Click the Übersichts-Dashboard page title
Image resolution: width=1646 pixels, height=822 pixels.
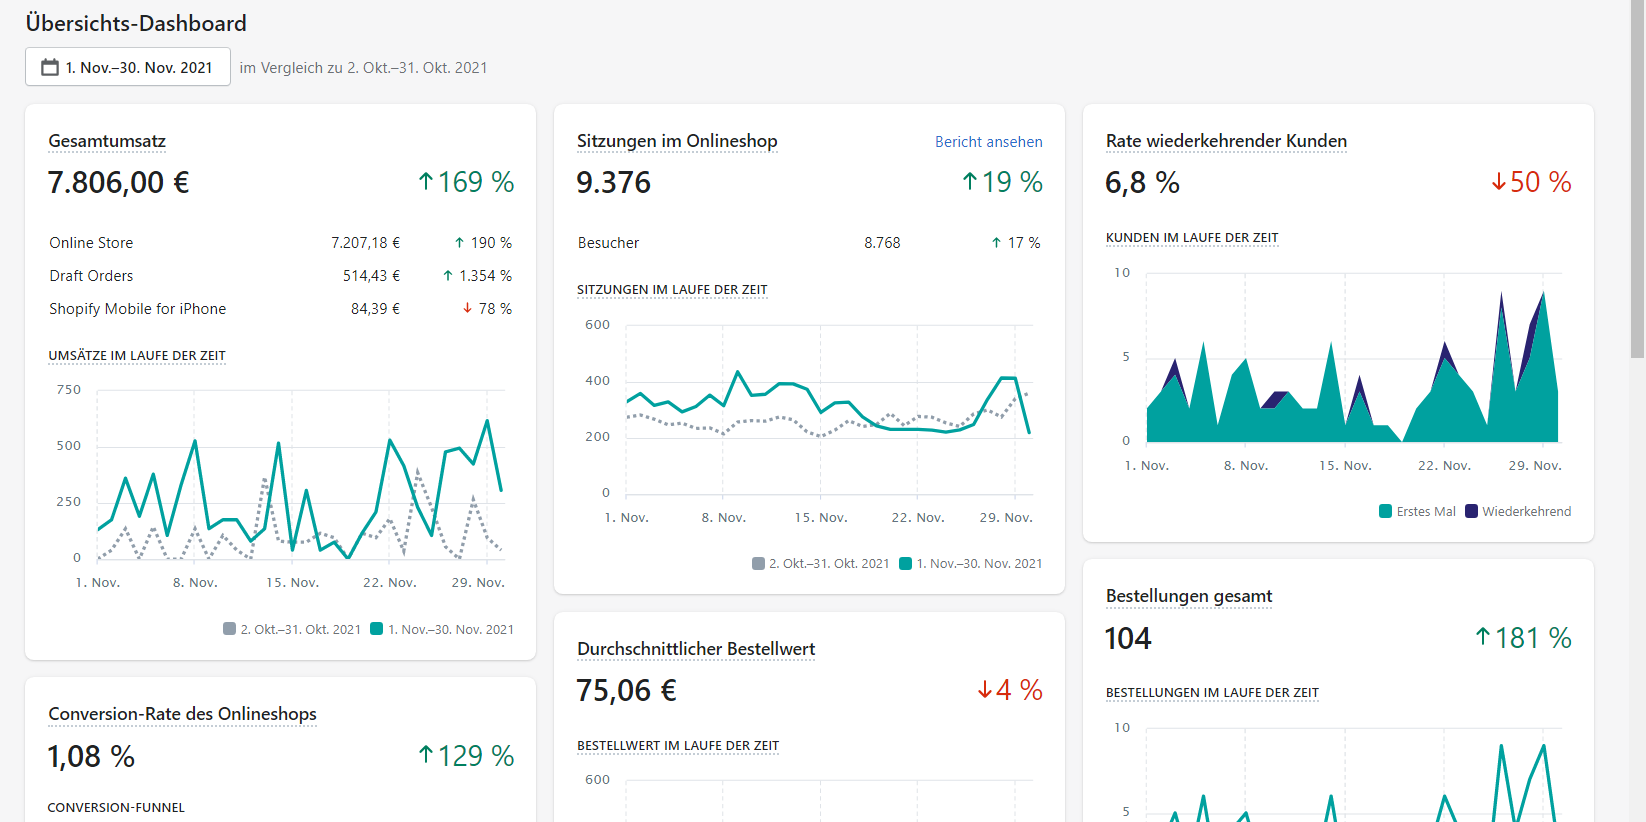coord(136,23)
